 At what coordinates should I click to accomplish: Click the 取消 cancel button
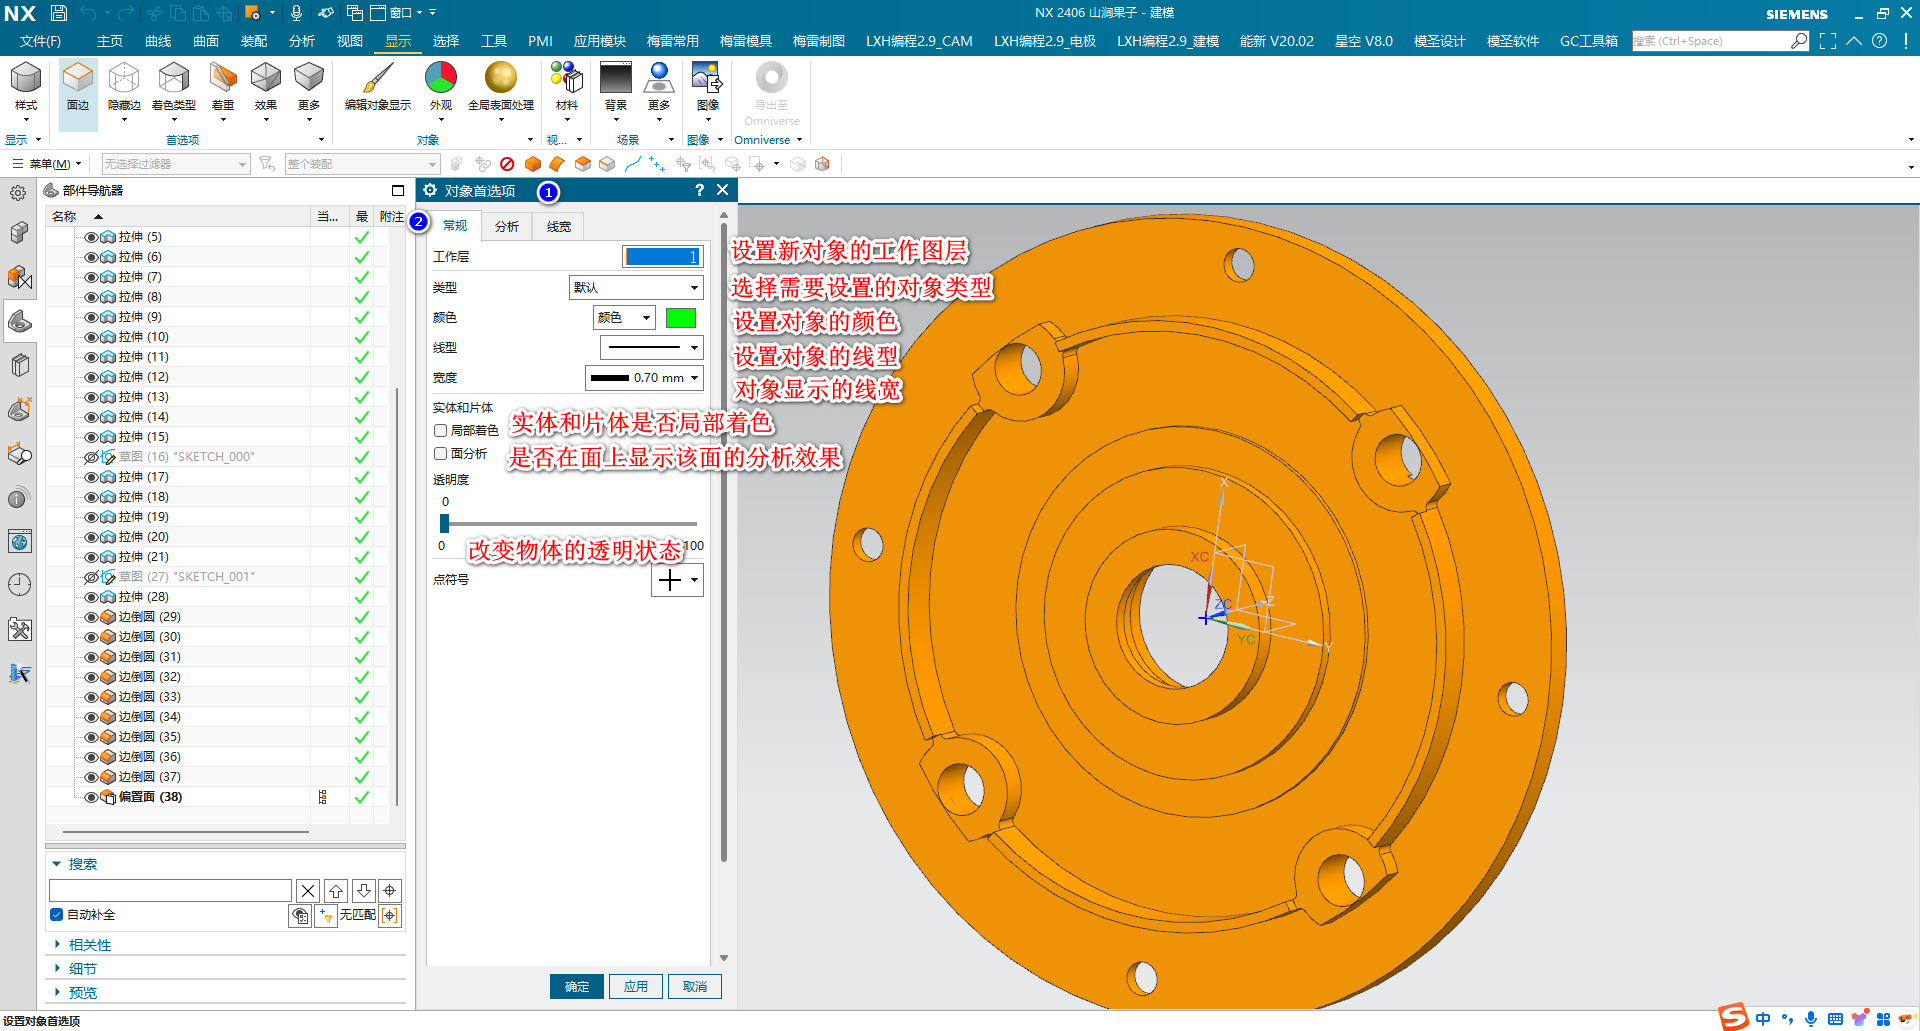tap(695, 987)
